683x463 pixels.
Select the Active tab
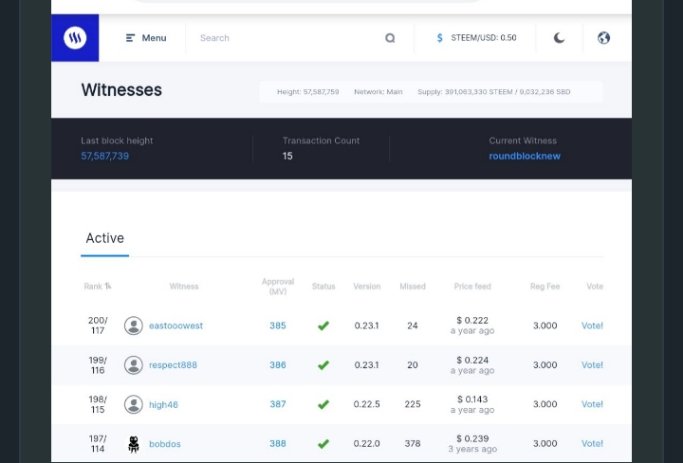pyautogui.click(x=105, y=239)
